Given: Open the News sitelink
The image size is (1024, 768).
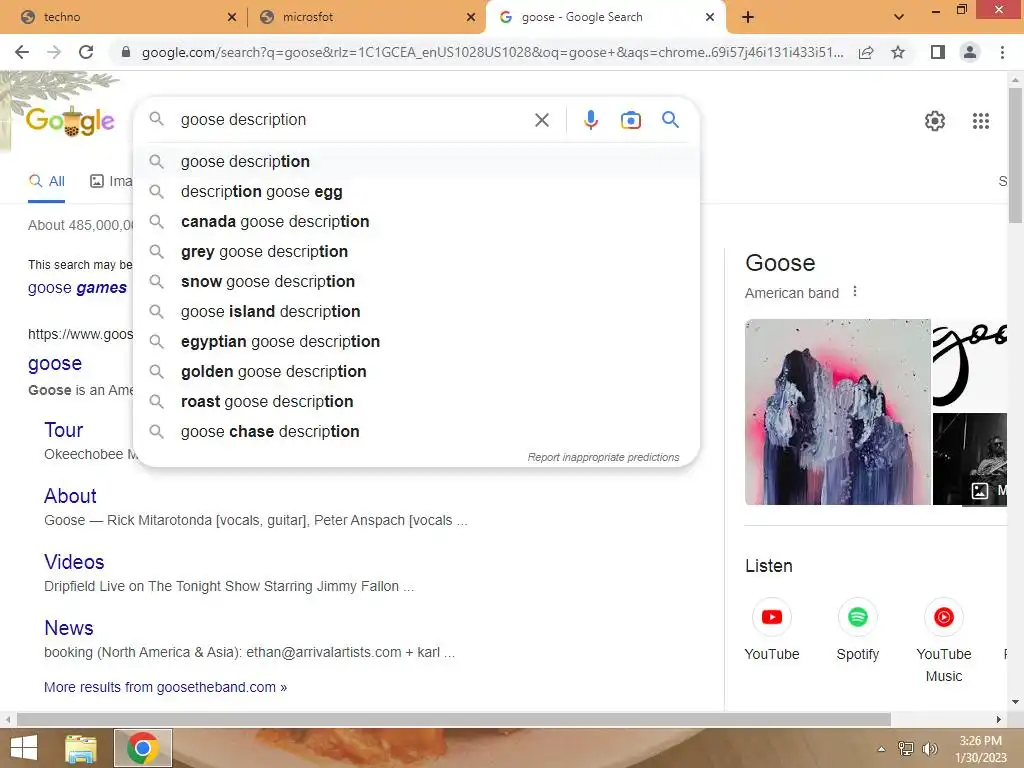Looking at the screenshot, I should click(x=69, y=628).
